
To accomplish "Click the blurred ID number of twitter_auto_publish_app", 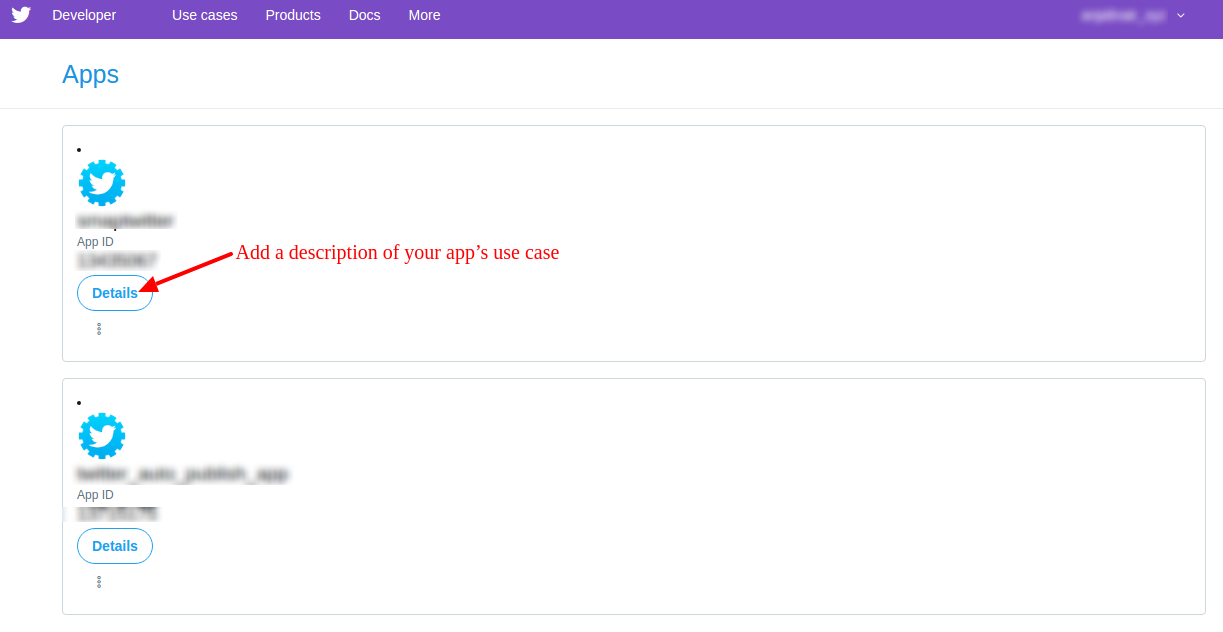I will tap(117, 513).
